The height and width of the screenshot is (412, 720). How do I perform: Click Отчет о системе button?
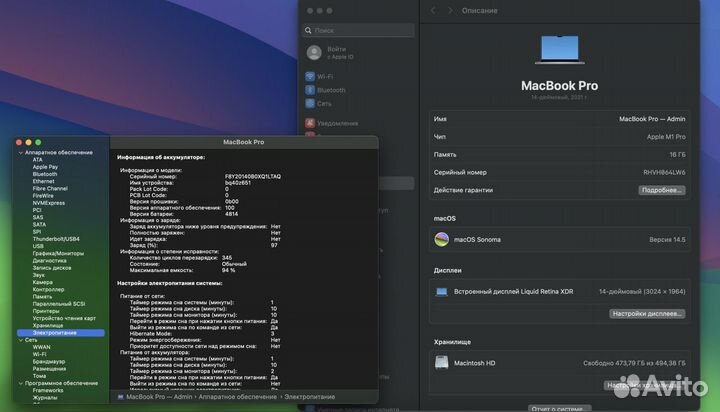pos(559,408)
